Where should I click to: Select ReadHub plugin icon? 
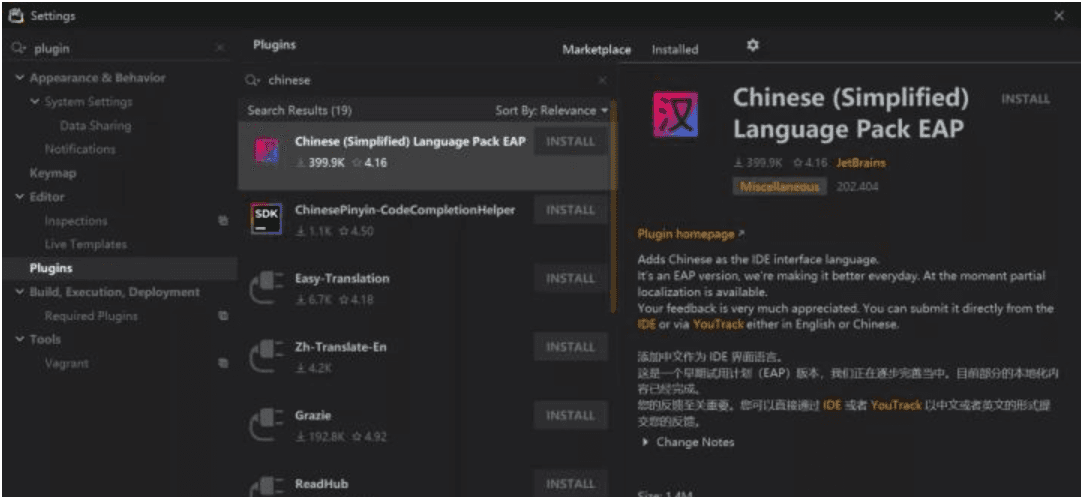coord(266,485)
